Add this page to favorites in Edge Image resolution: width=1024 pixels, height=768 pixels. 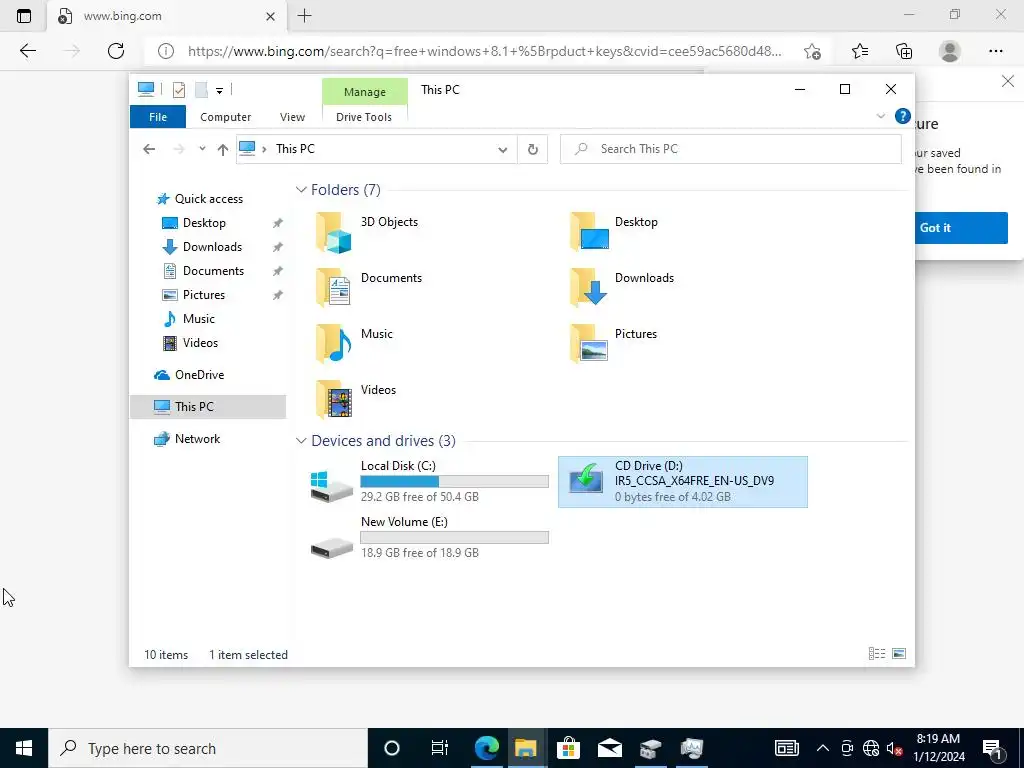coord(812,51)
